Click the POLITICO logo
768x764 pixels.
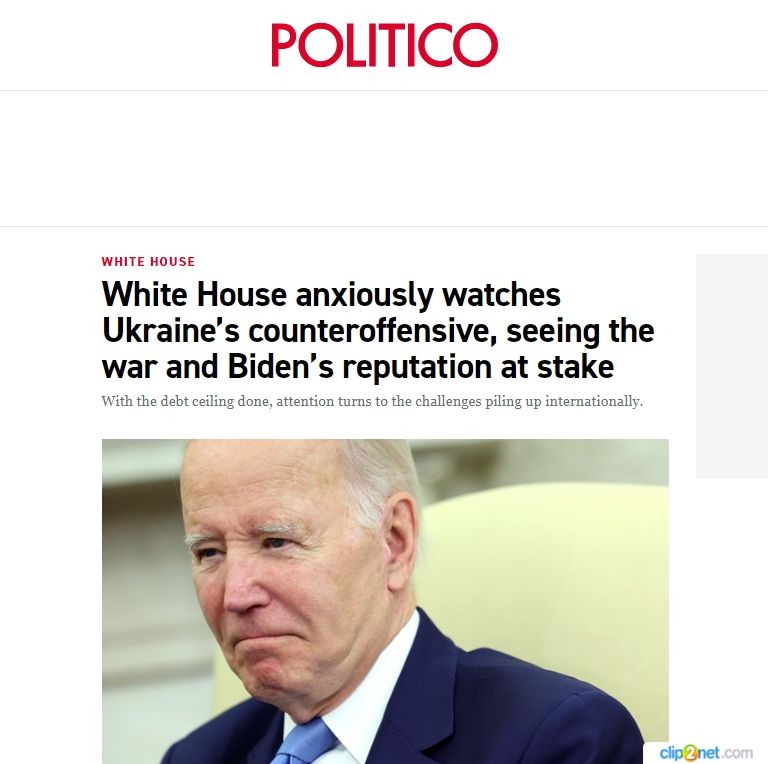[x=384, y=45]
